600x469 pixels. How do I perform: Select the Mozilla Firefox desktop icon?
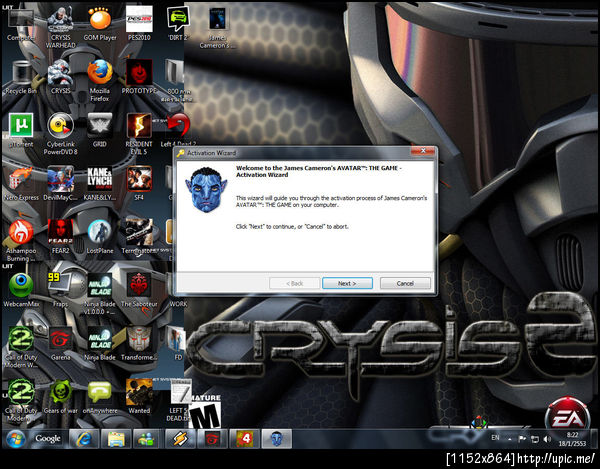(100, 80)
